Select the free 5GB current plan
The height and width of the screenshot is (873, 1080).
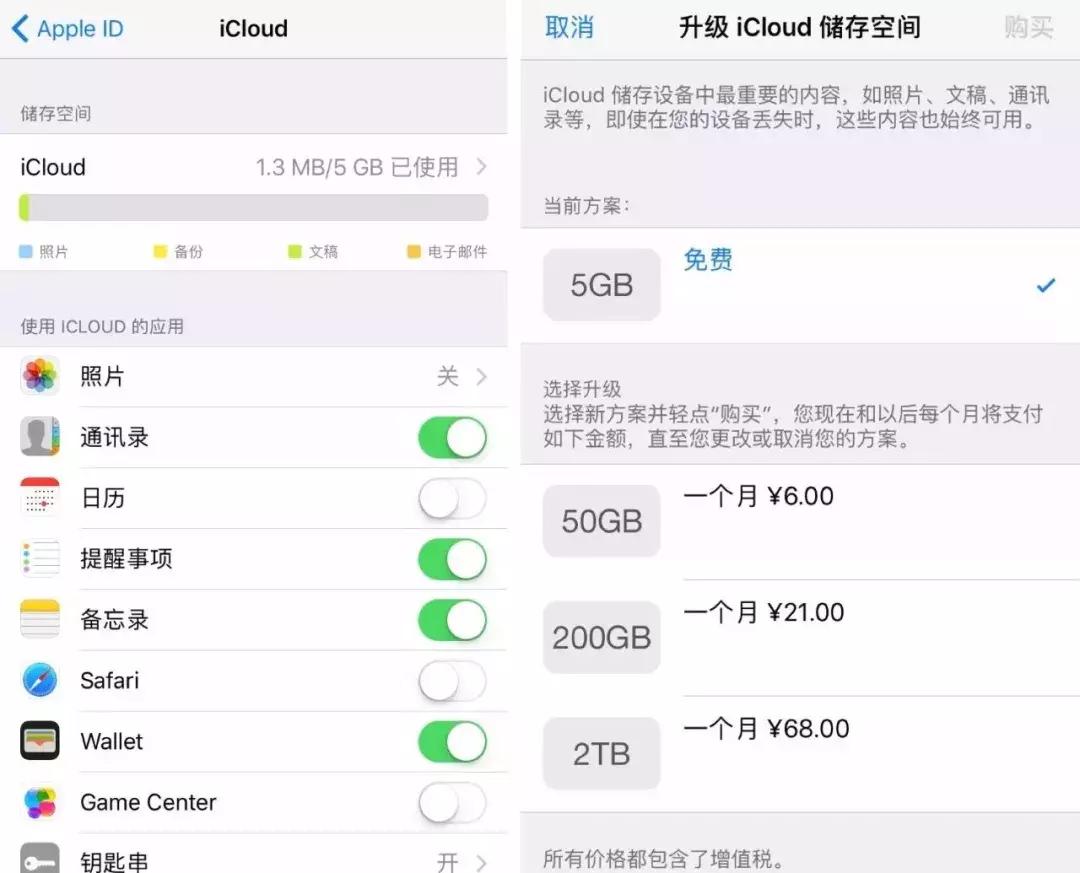800,285
